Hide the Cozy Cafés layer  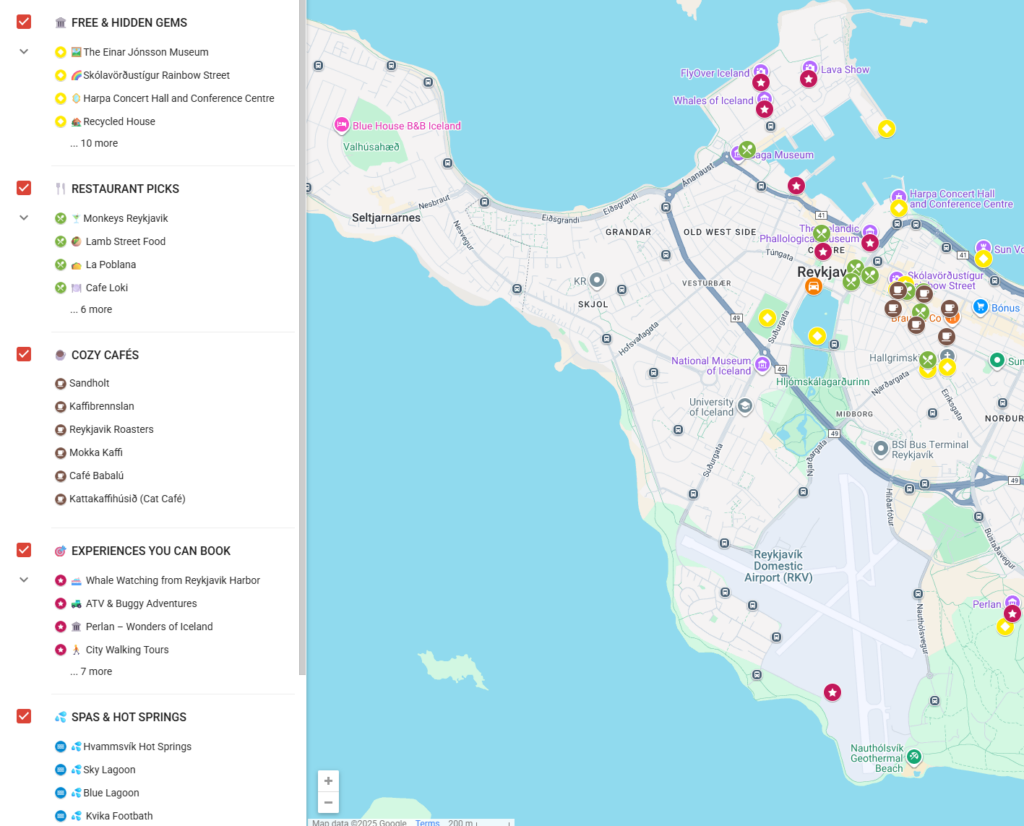[24, 354]
